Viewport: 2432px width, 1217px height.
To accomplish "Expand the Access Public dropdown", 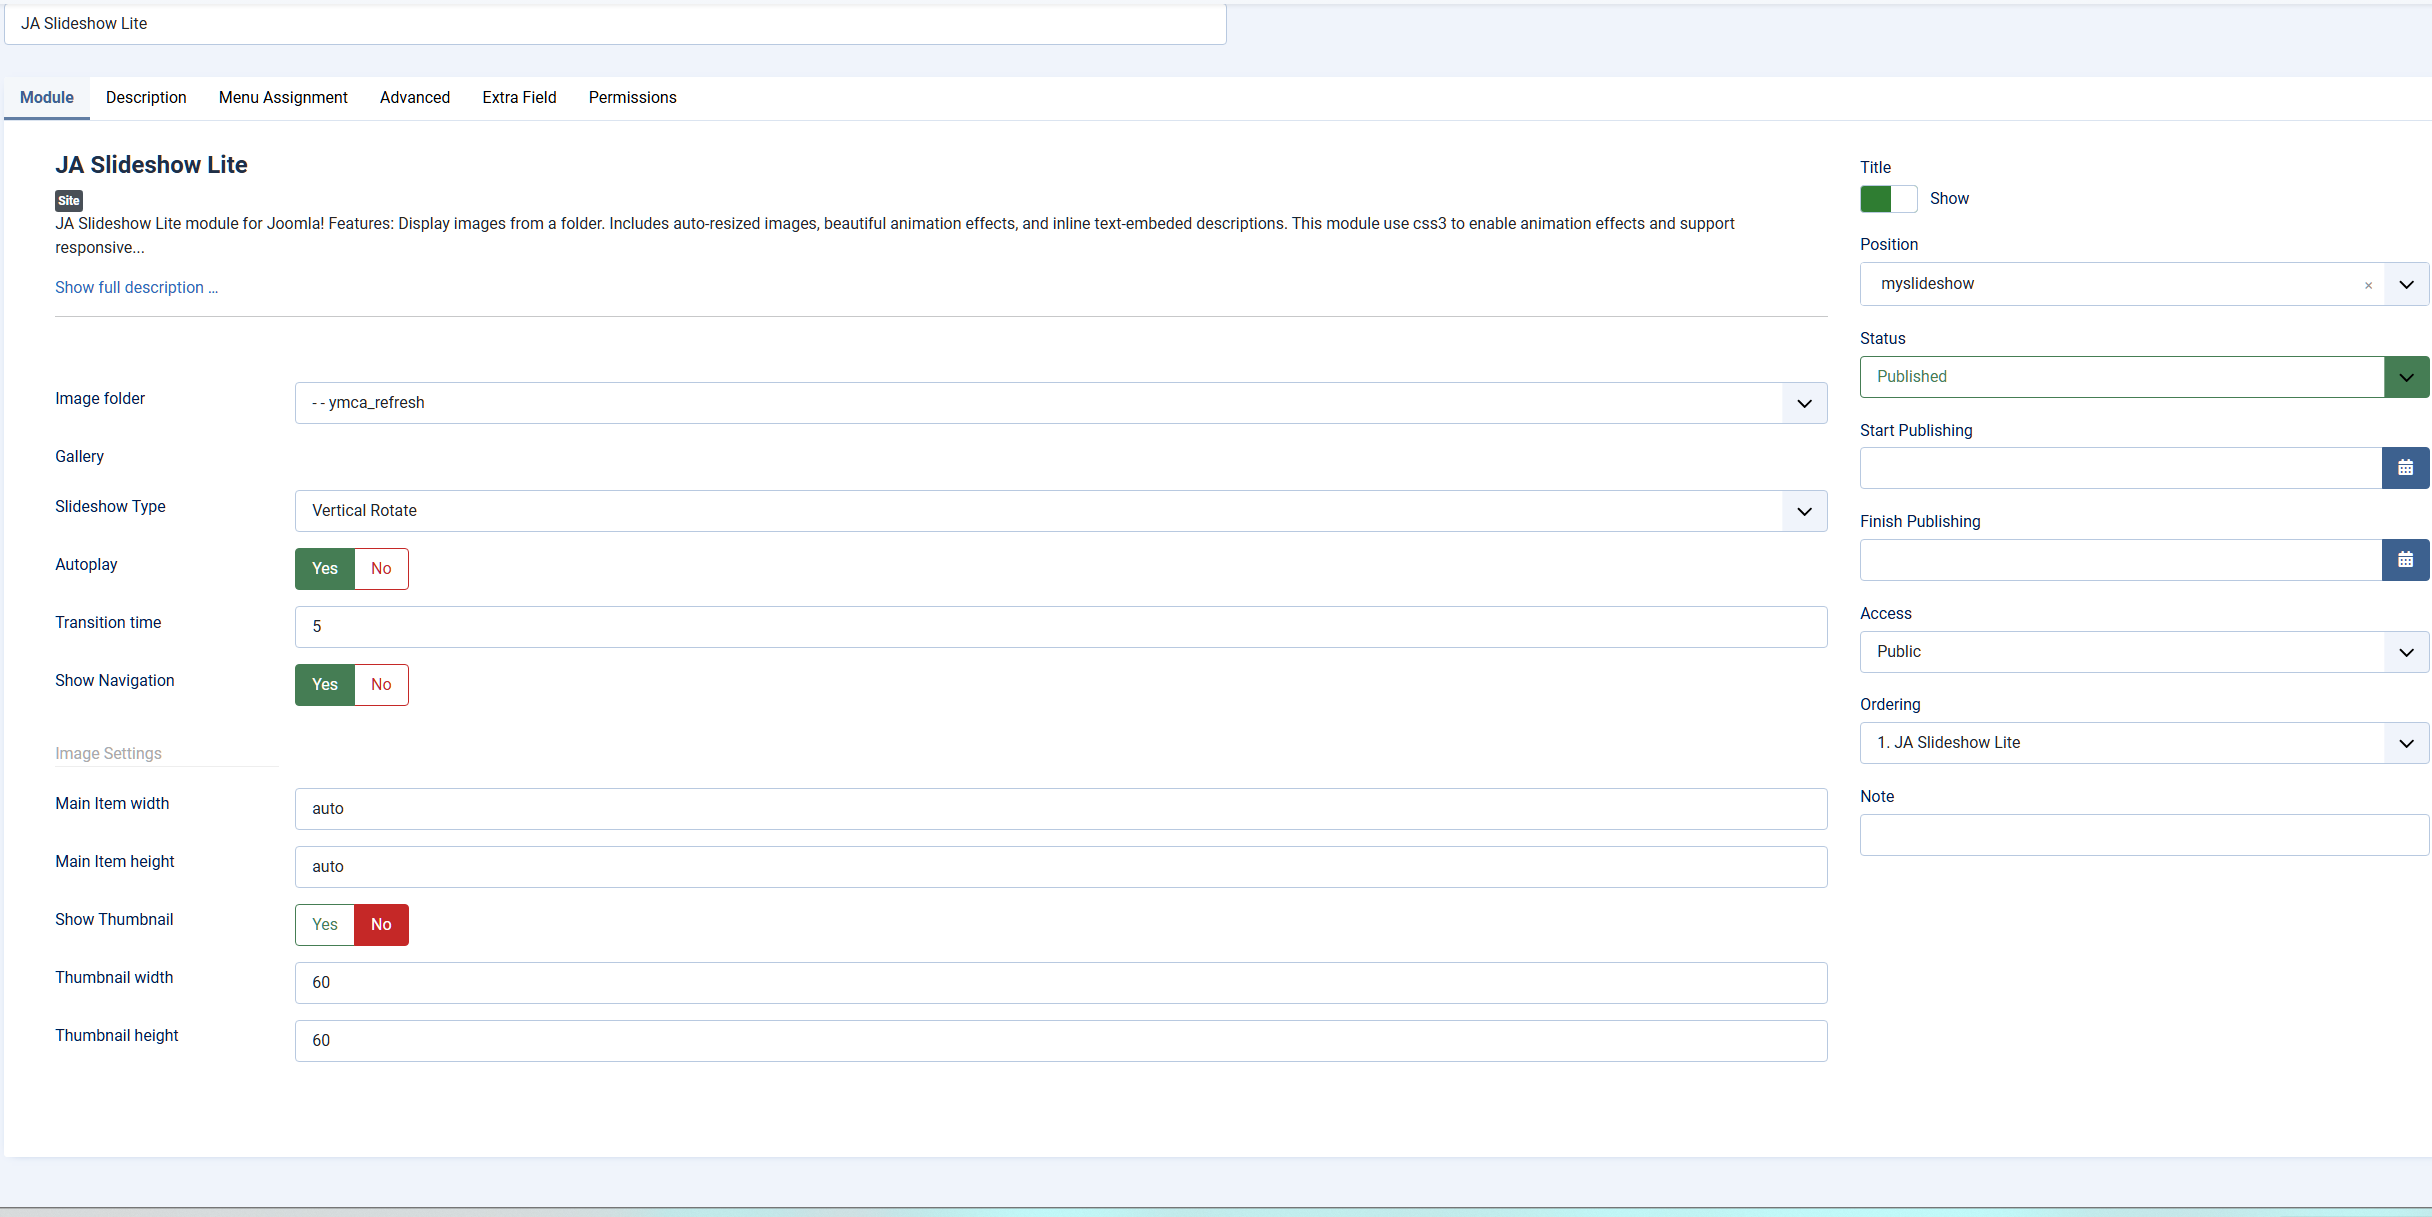I will [x=2143, y=652].
